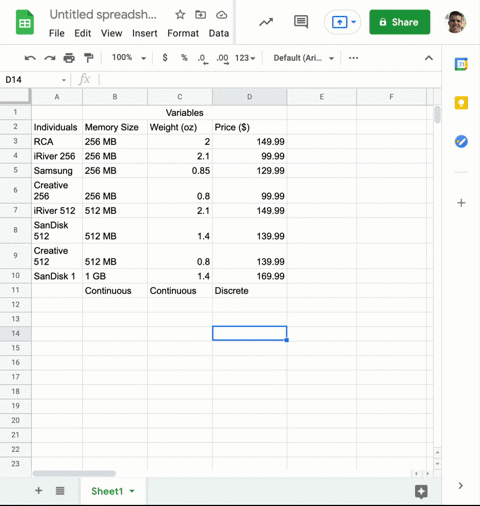Select the 1 GB cell
This screenshot has width=480, height=506.
pyautogui.click(x=115, y=276)
